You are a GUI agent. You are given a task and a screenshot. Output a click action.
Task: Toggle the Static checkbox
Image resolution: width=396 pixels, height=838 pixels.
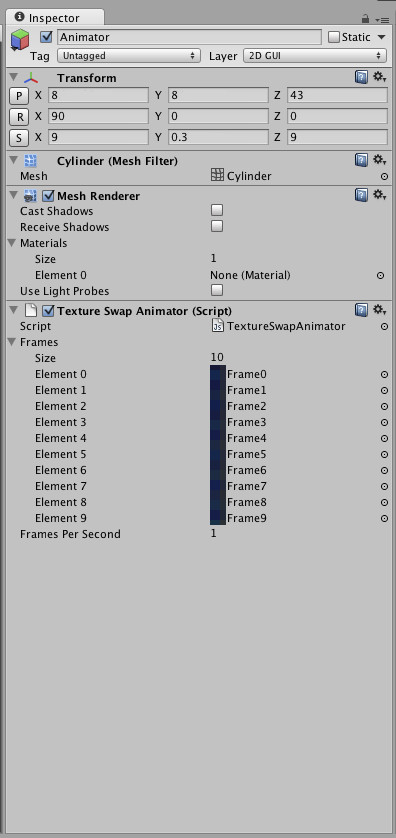pyautogui.click(x=334, y=37)
